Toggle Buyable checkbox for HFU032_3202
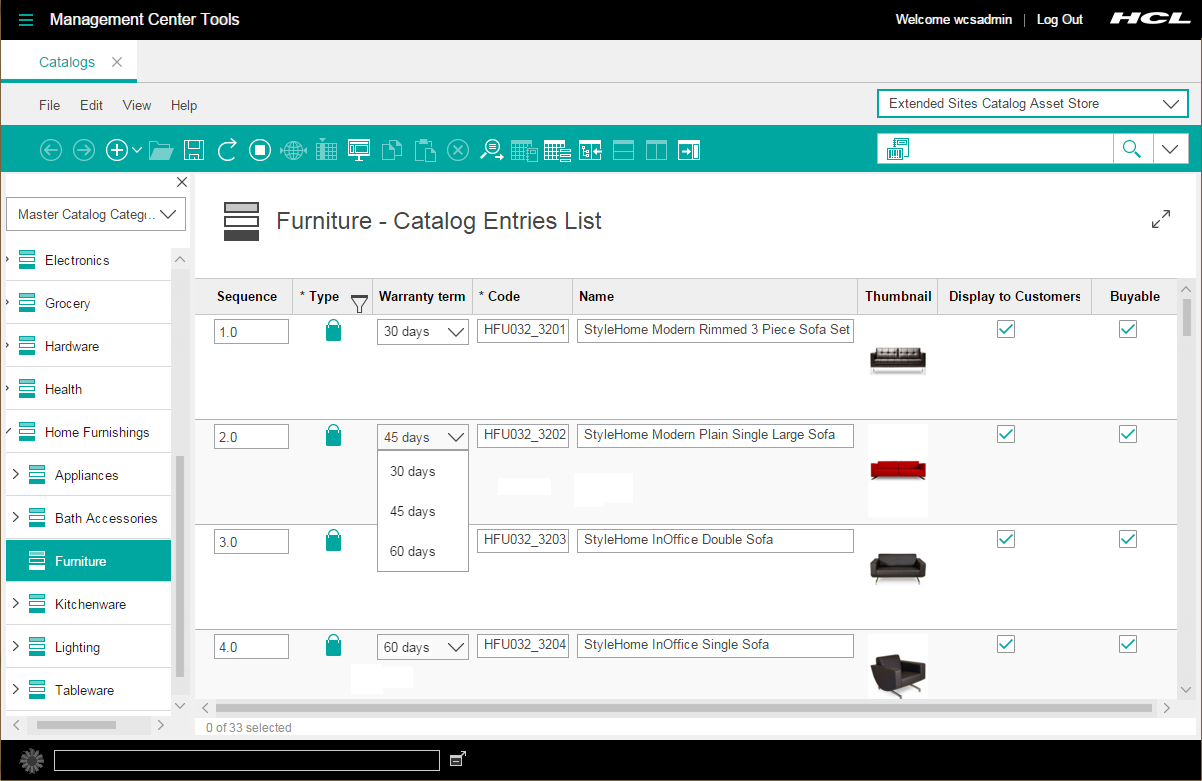Viewport: 1202px width, 781px height. [1128, 434]
